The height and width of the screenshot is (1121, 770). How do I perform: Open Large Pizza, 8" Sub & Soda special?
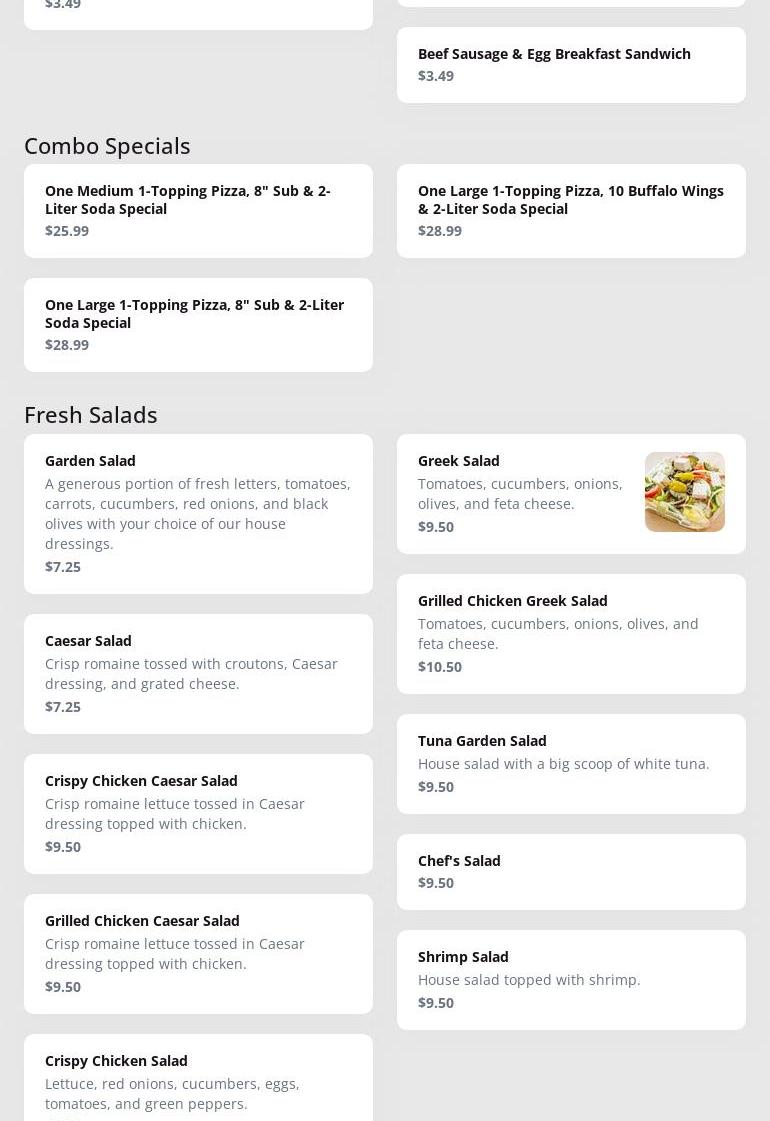coord(198,324)
